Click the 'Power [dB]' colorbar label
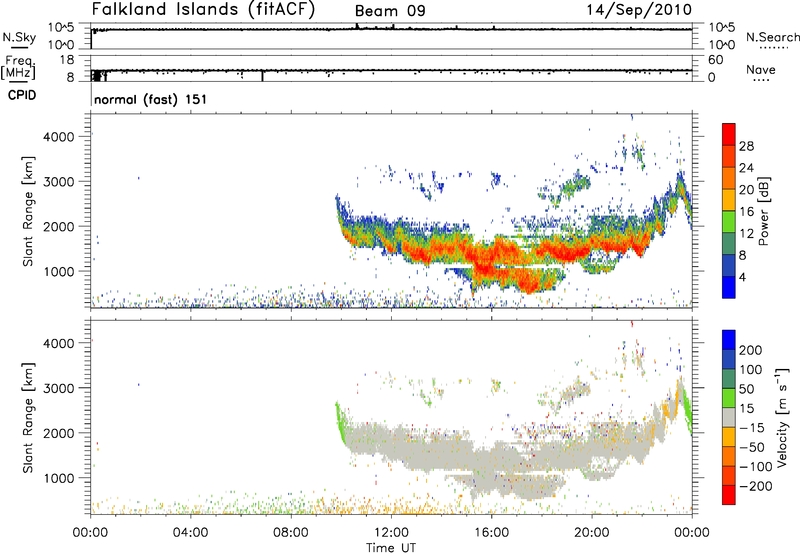The image size is (800, 554). [x=763, y=211]
